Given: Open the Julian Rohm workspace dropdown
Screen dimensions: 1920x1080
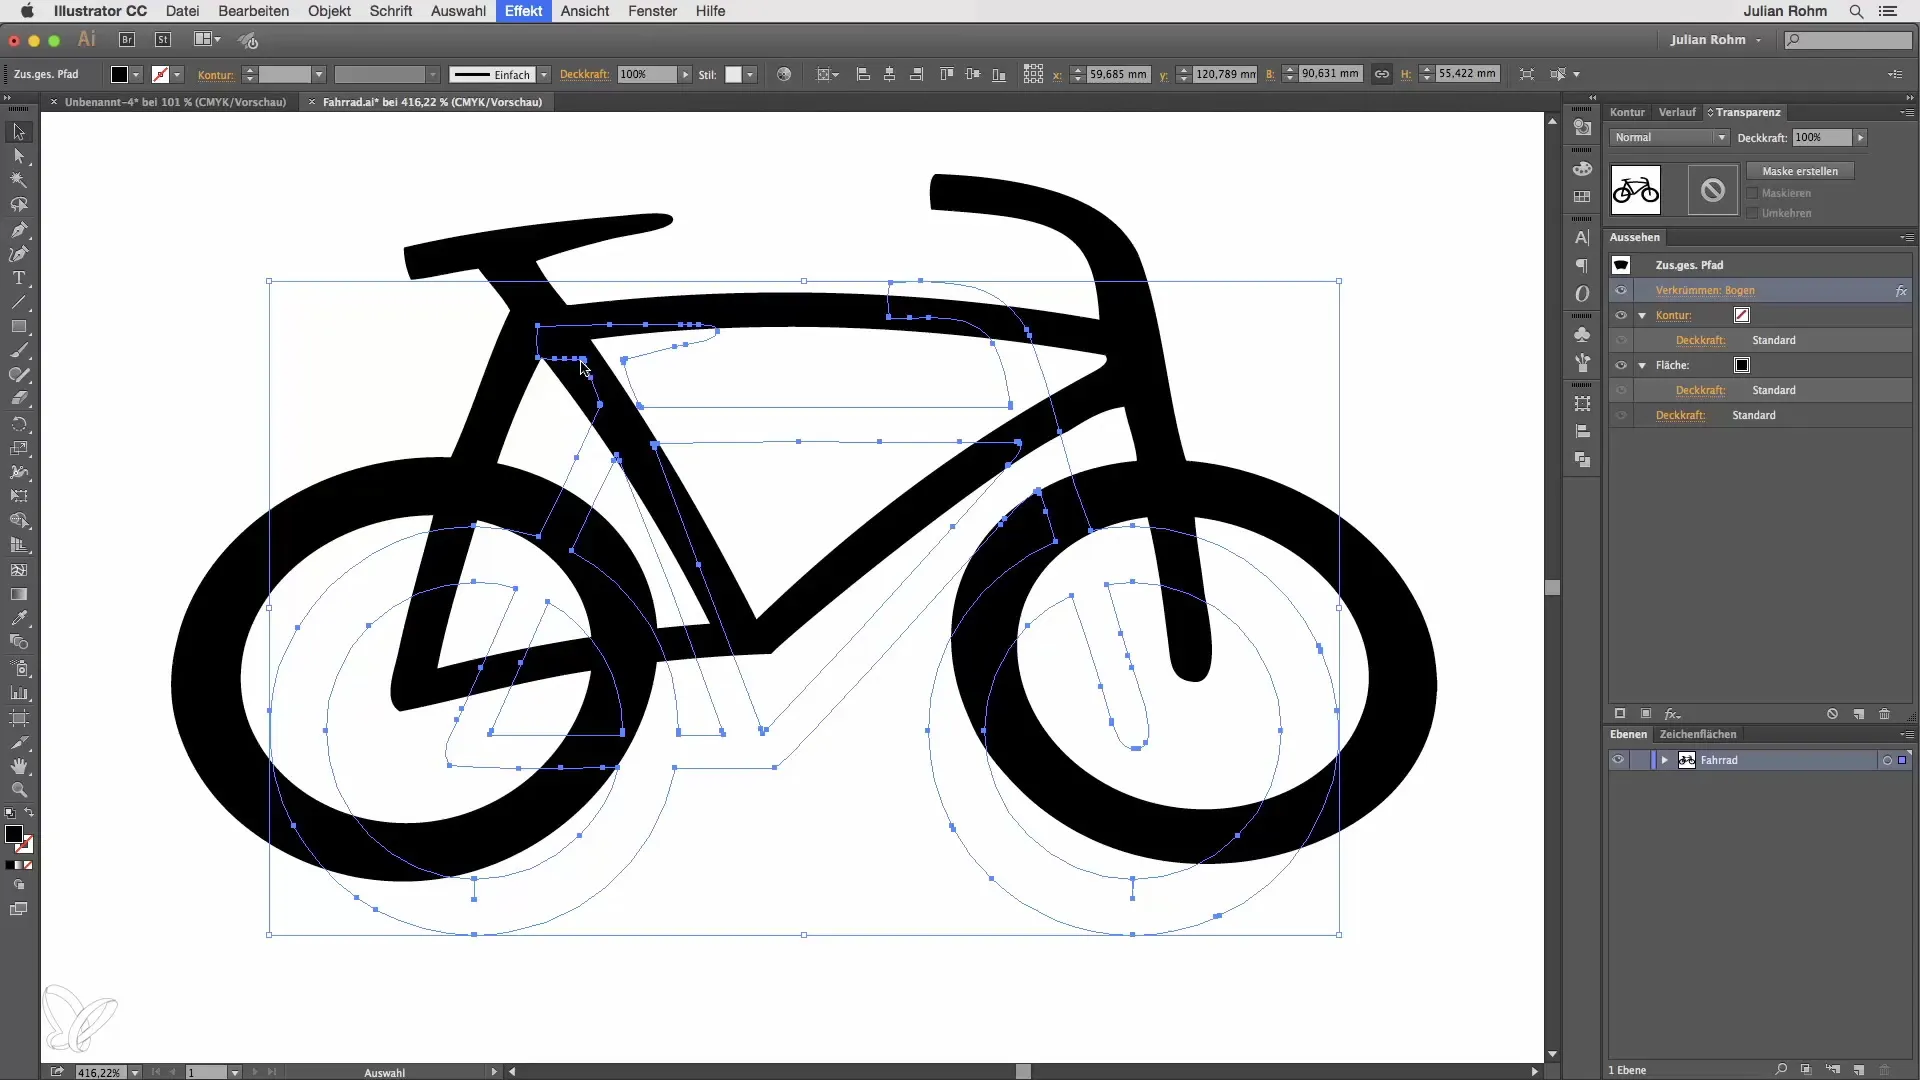Looking at the screenshot, I should pos(1716,40).
